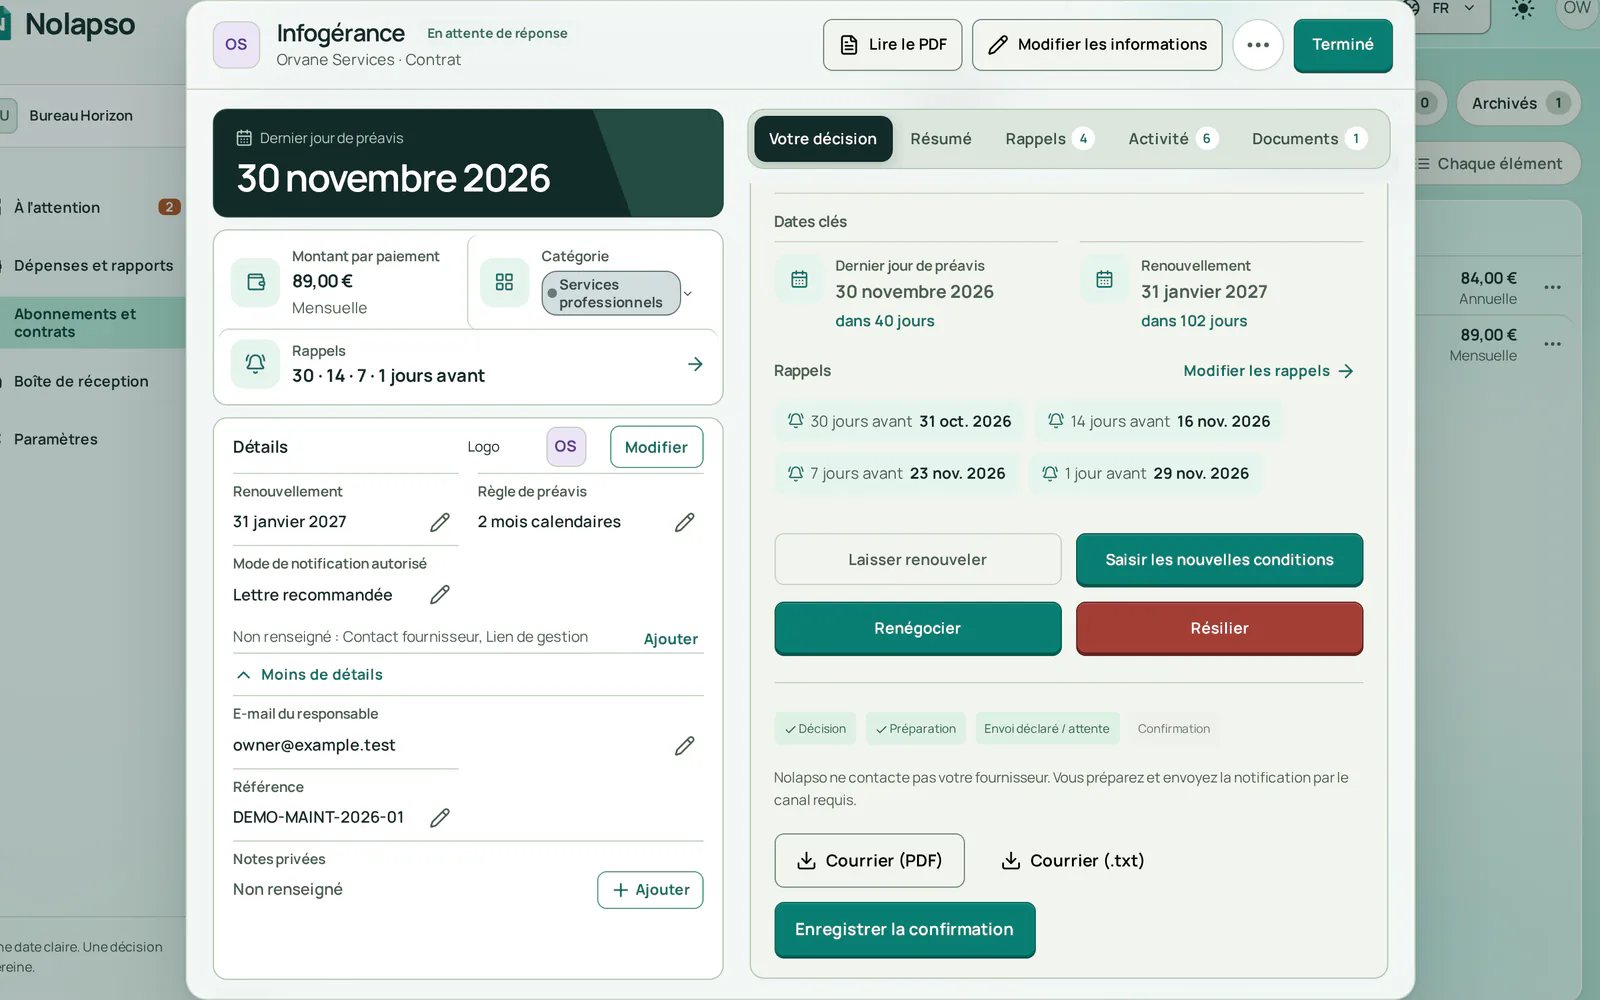Click Saisir les nouvelles conditions
Screen dimensions: 1600x1000
tap(1219, 560)
